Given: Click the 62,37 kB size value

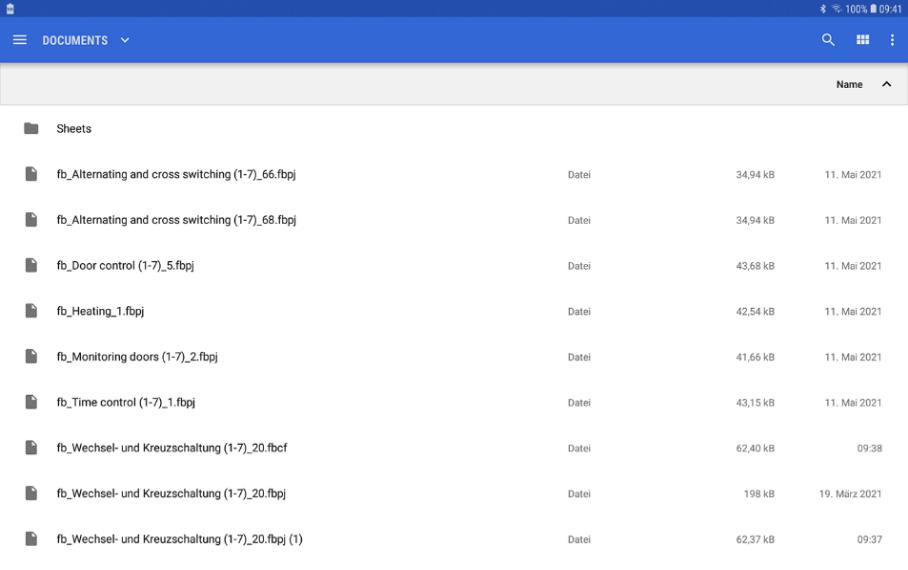Looking at the screenshot, I should [x=755, y=540].
